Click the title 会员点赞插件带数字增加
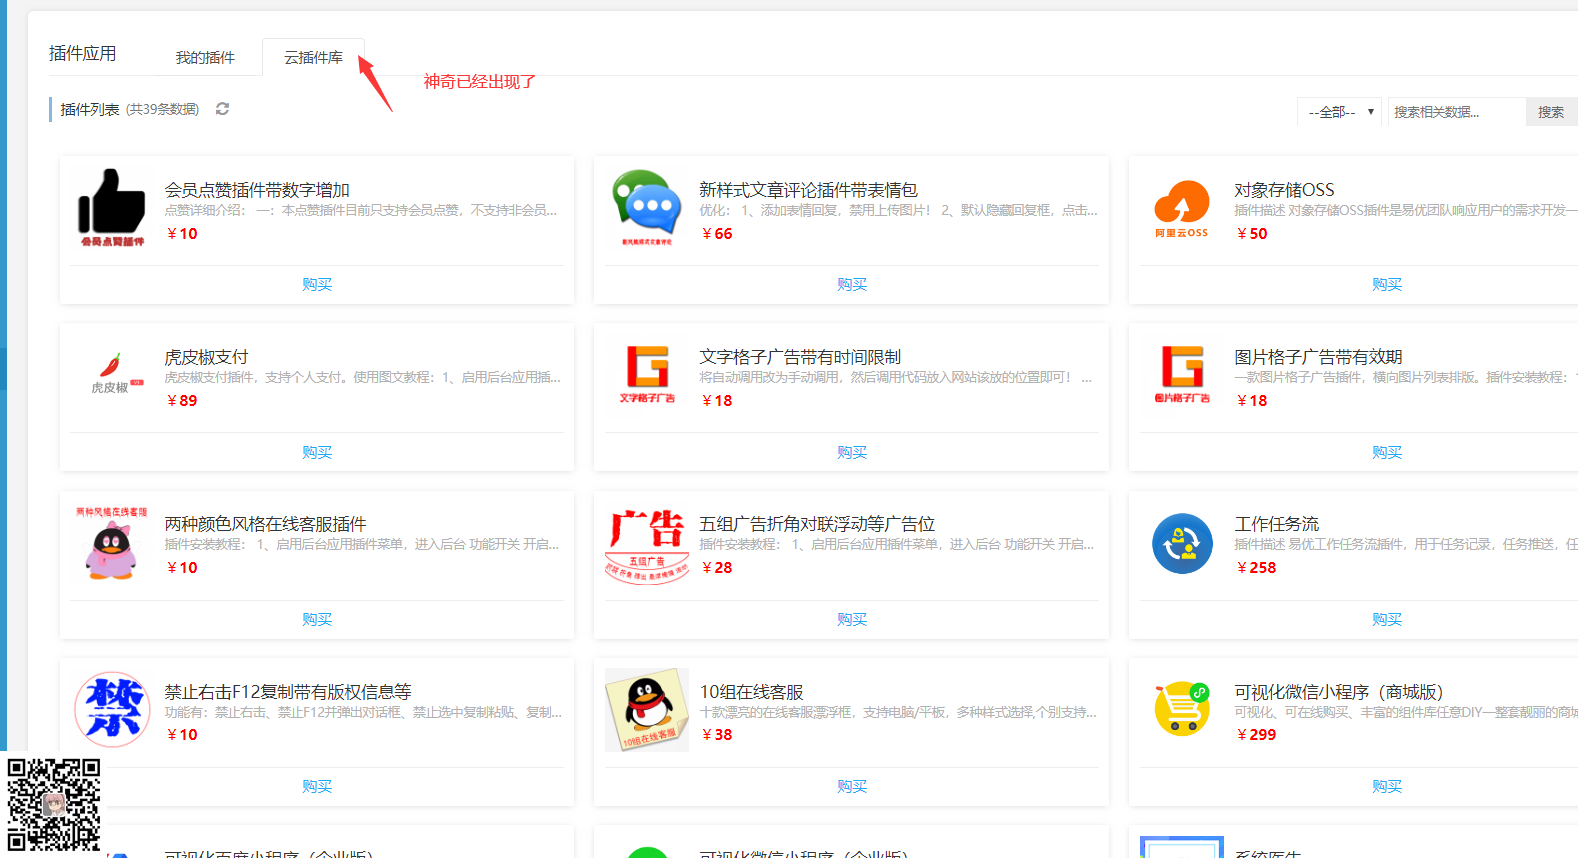Viewport: 1578px width, 858px height. pos(257,190)
